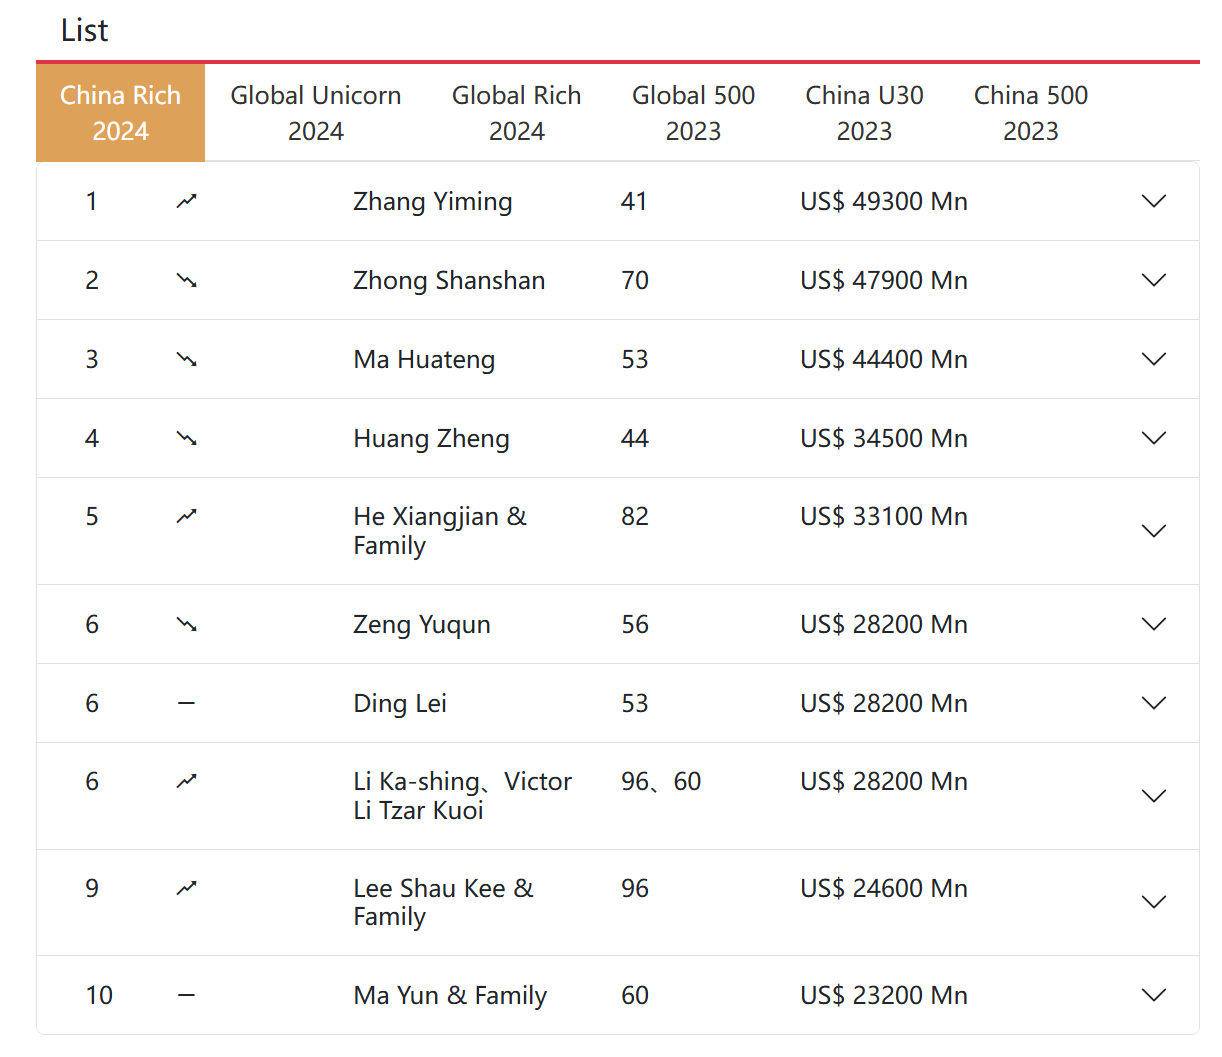This screenshot has height=1057, width=1222.
Task: Select the highlighted China Rich 2024 tab
Action: point(120,112)
